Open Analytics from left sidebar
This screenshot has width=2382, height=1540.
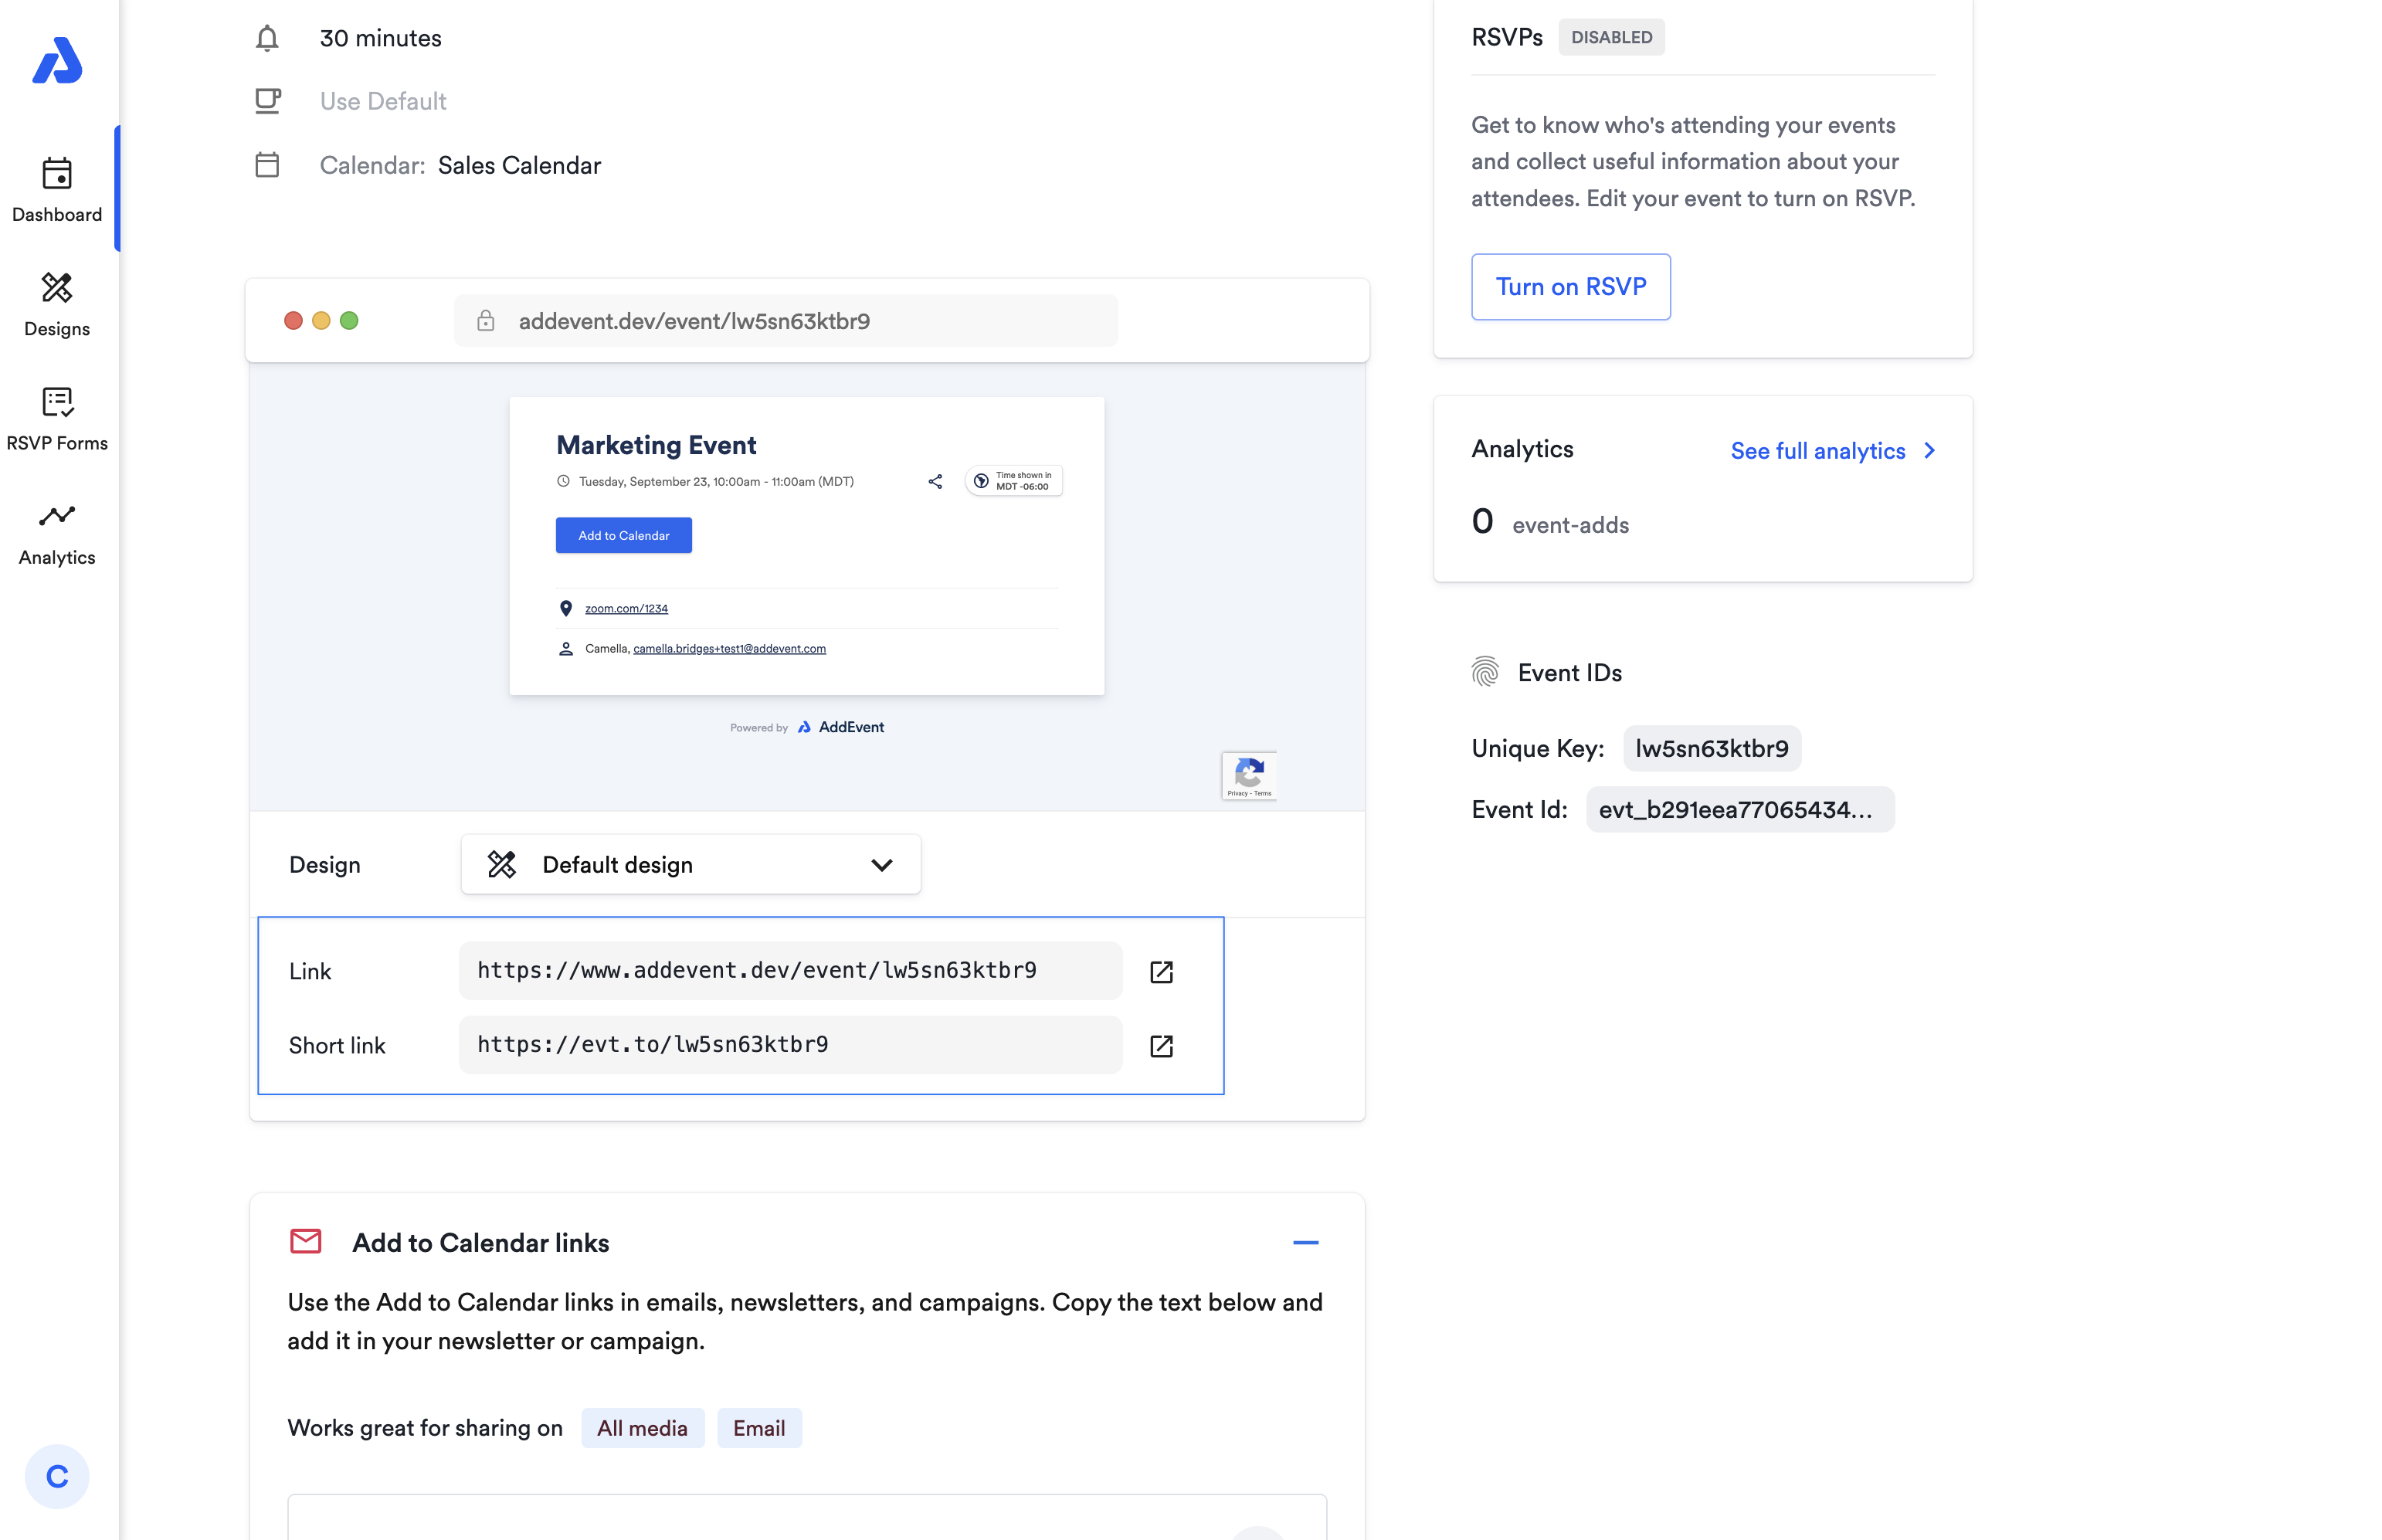(57, 533)
